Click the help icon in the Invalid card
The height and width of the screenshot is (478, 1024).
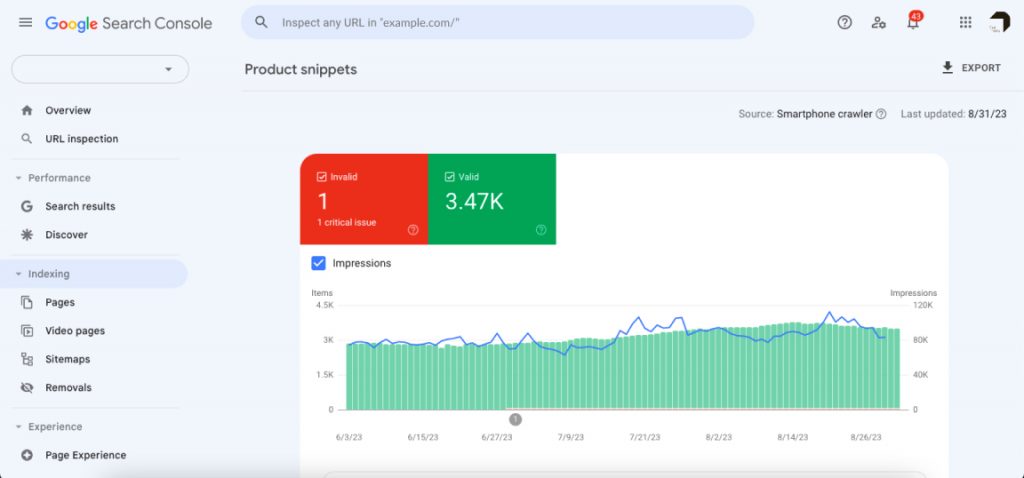click(413, 230)
